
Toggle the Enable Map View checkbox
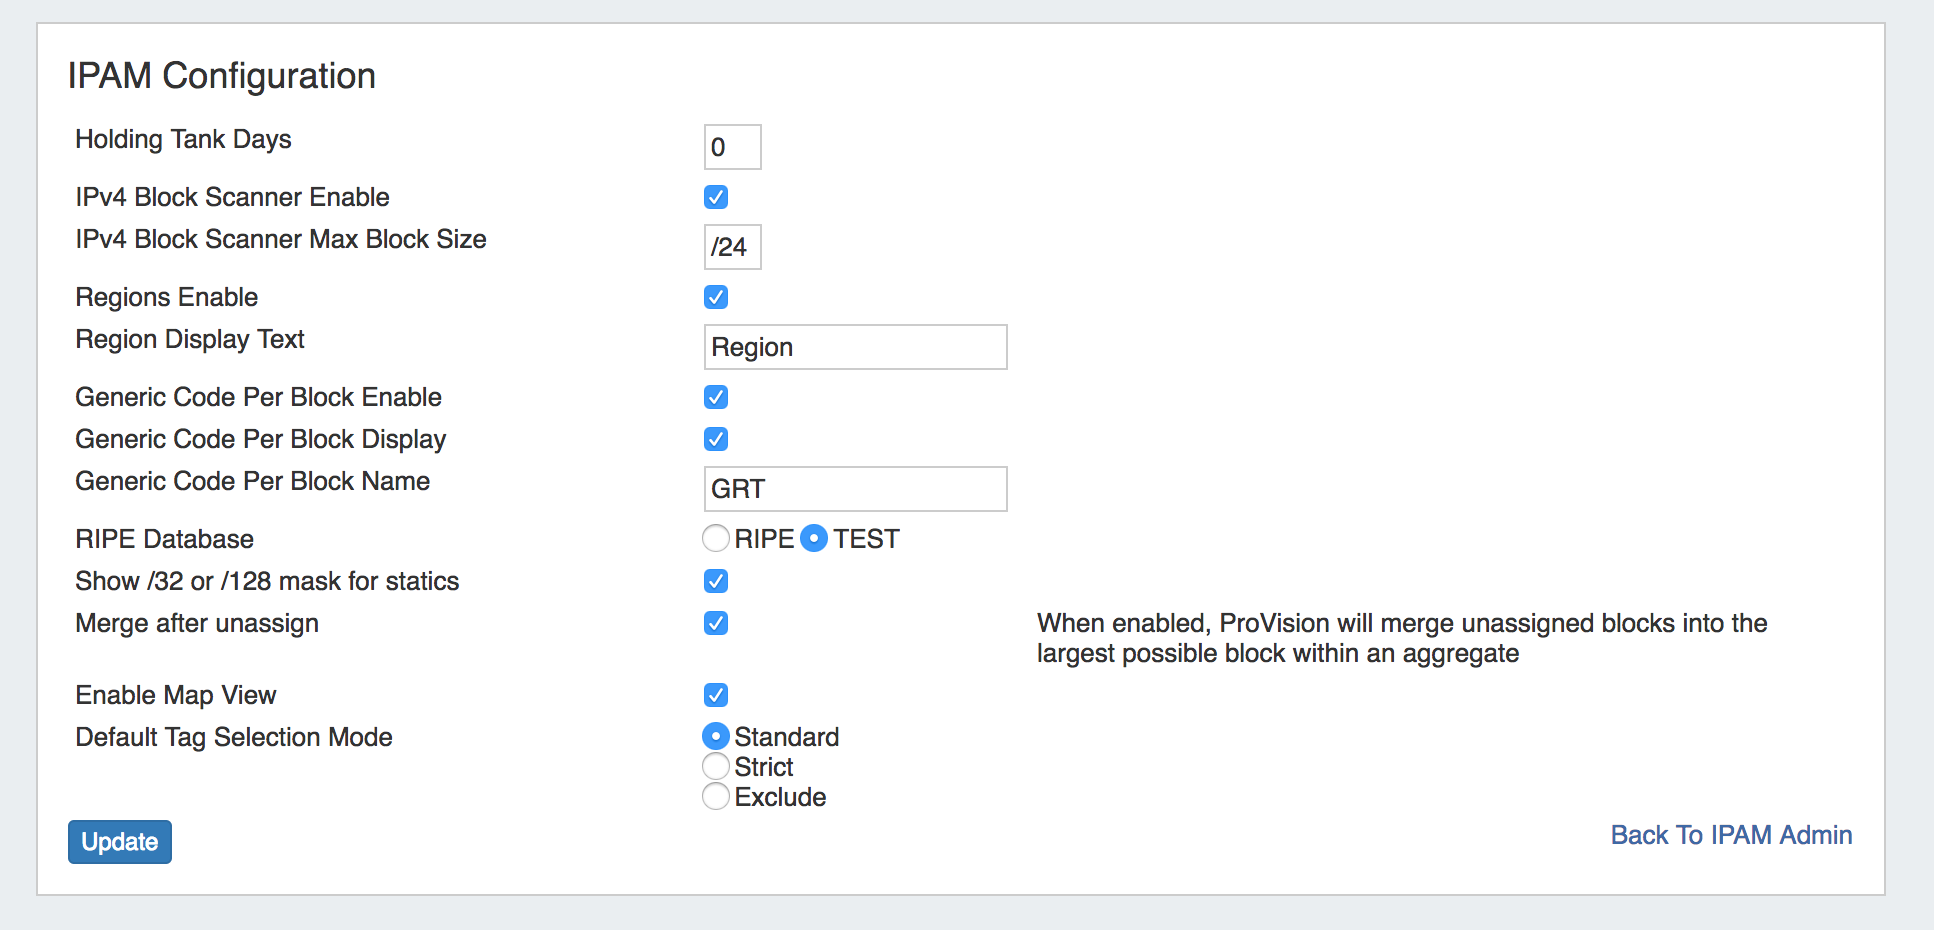pyautogui.click(x=716, y=695)
